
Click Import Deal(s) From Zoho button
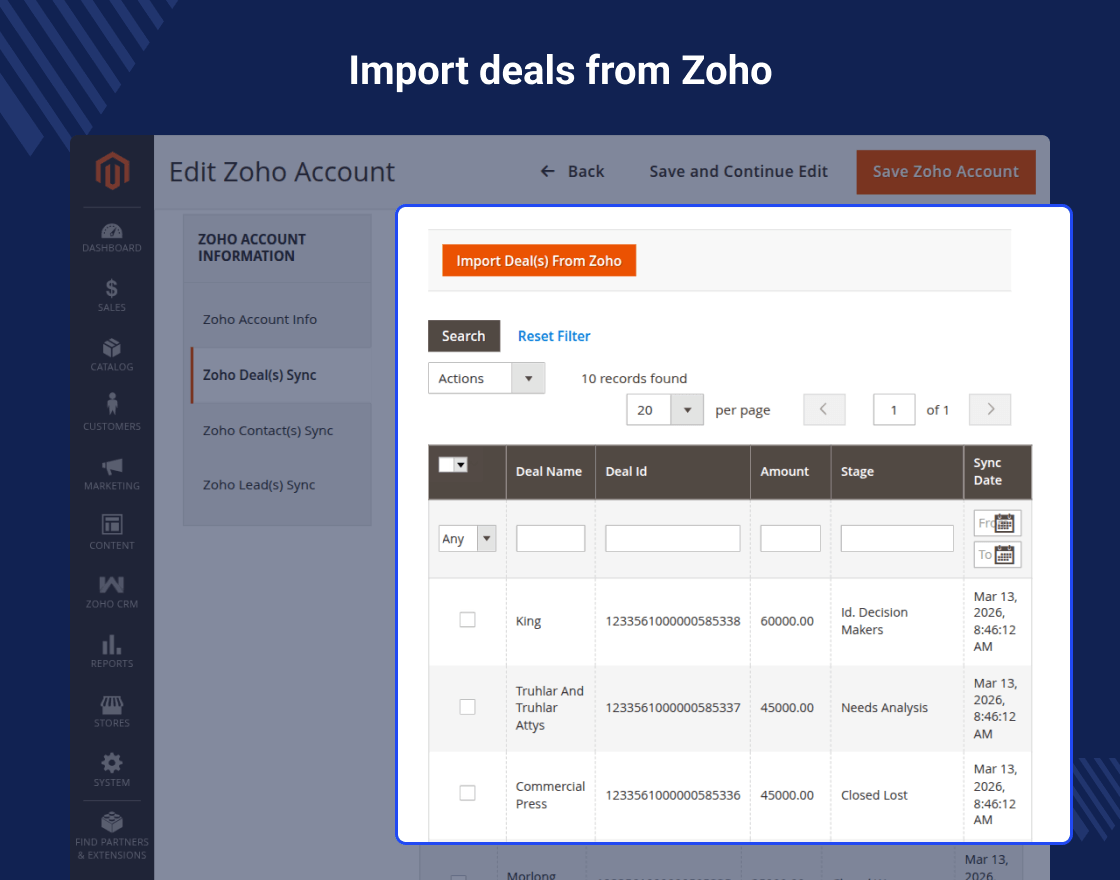coord(539,261)
